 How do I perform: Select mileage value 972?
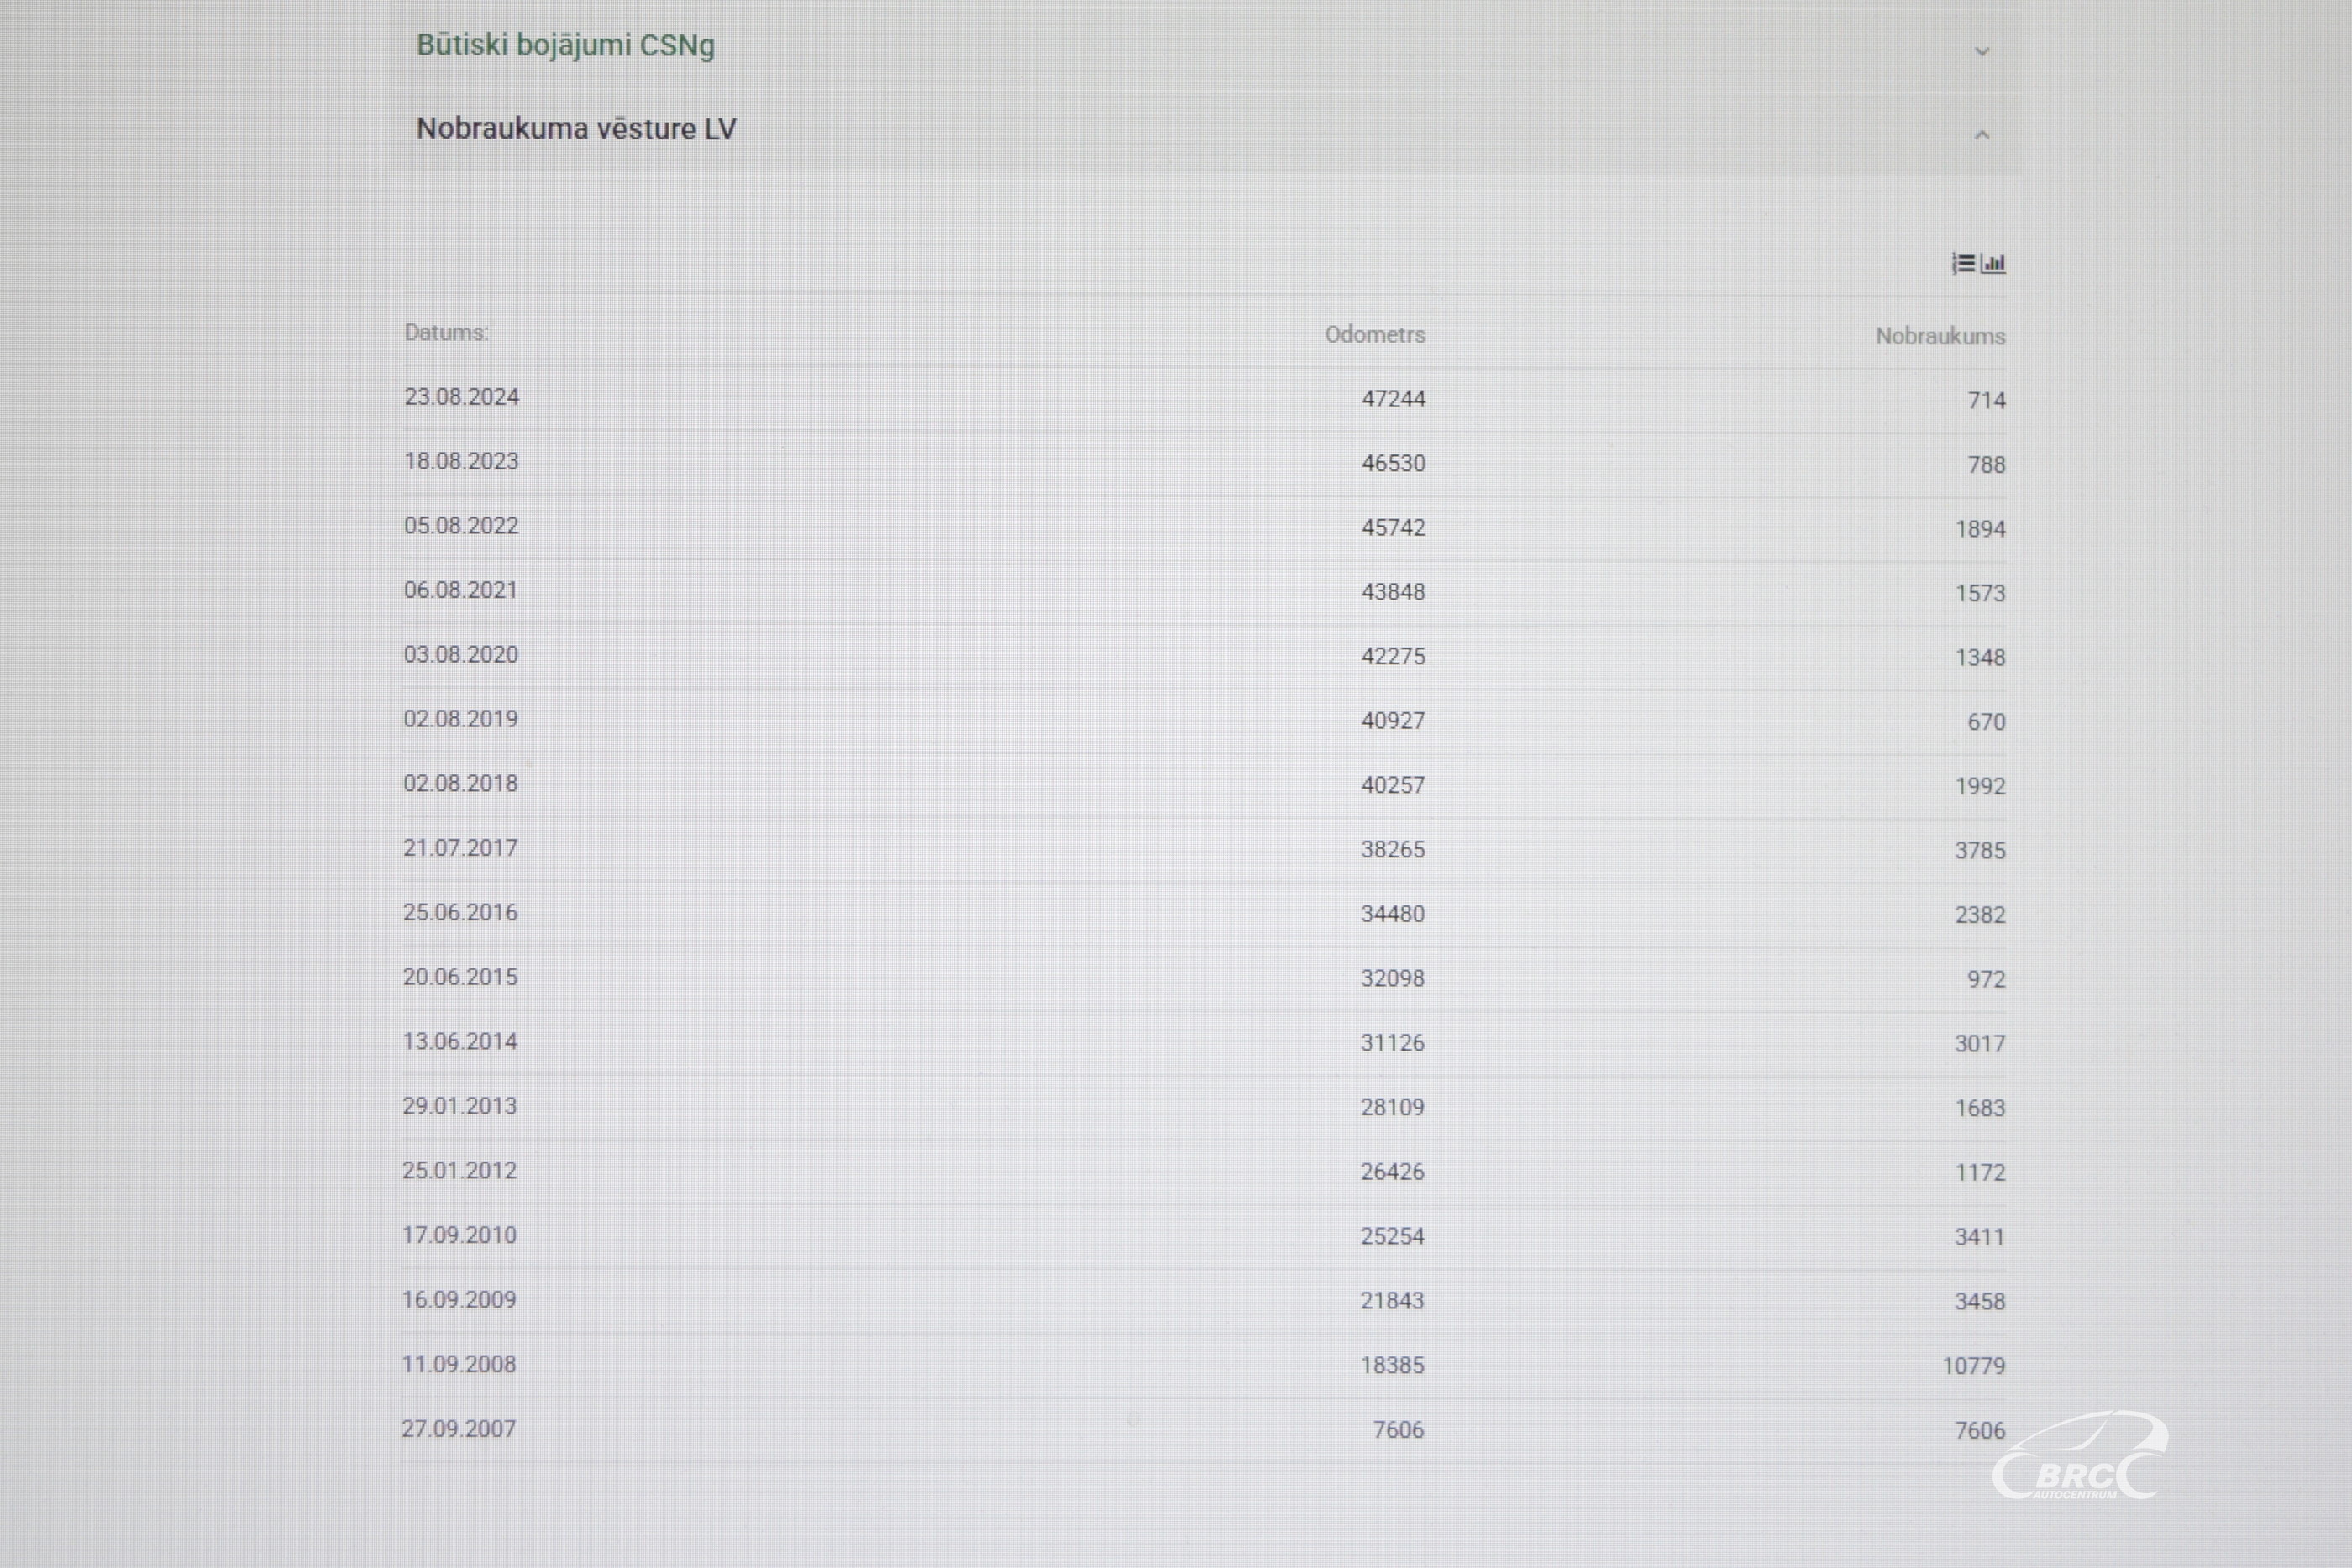pyautogui.click(x=1986, y=979)
